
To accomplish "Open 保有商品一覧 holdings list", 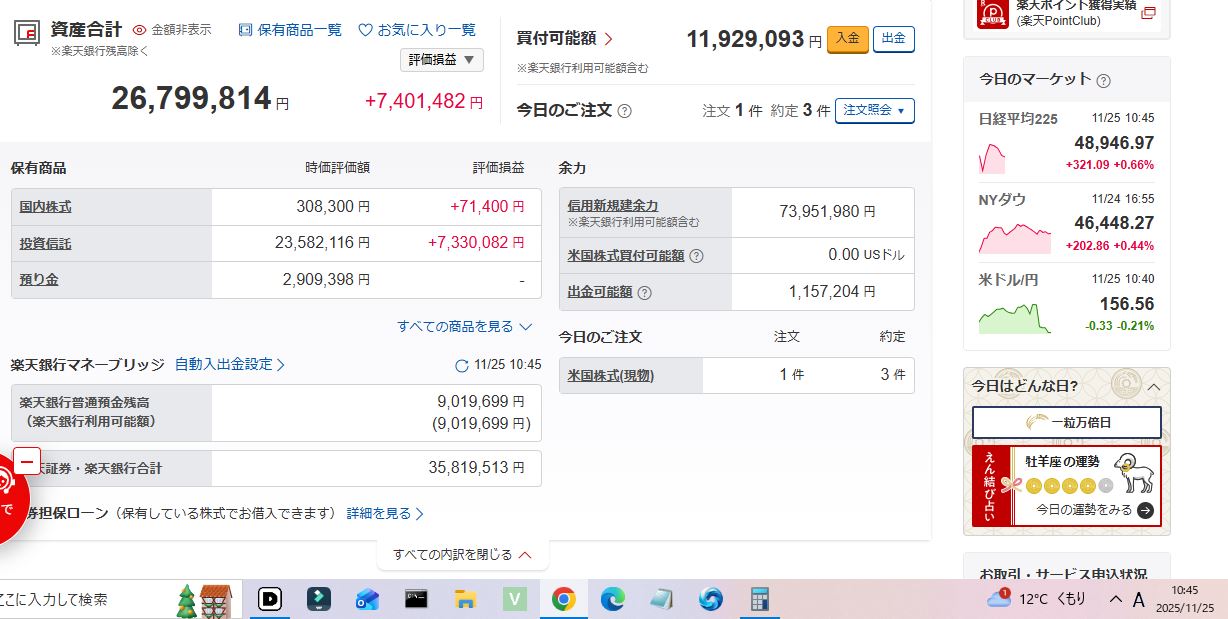I will tap(290, 30).
